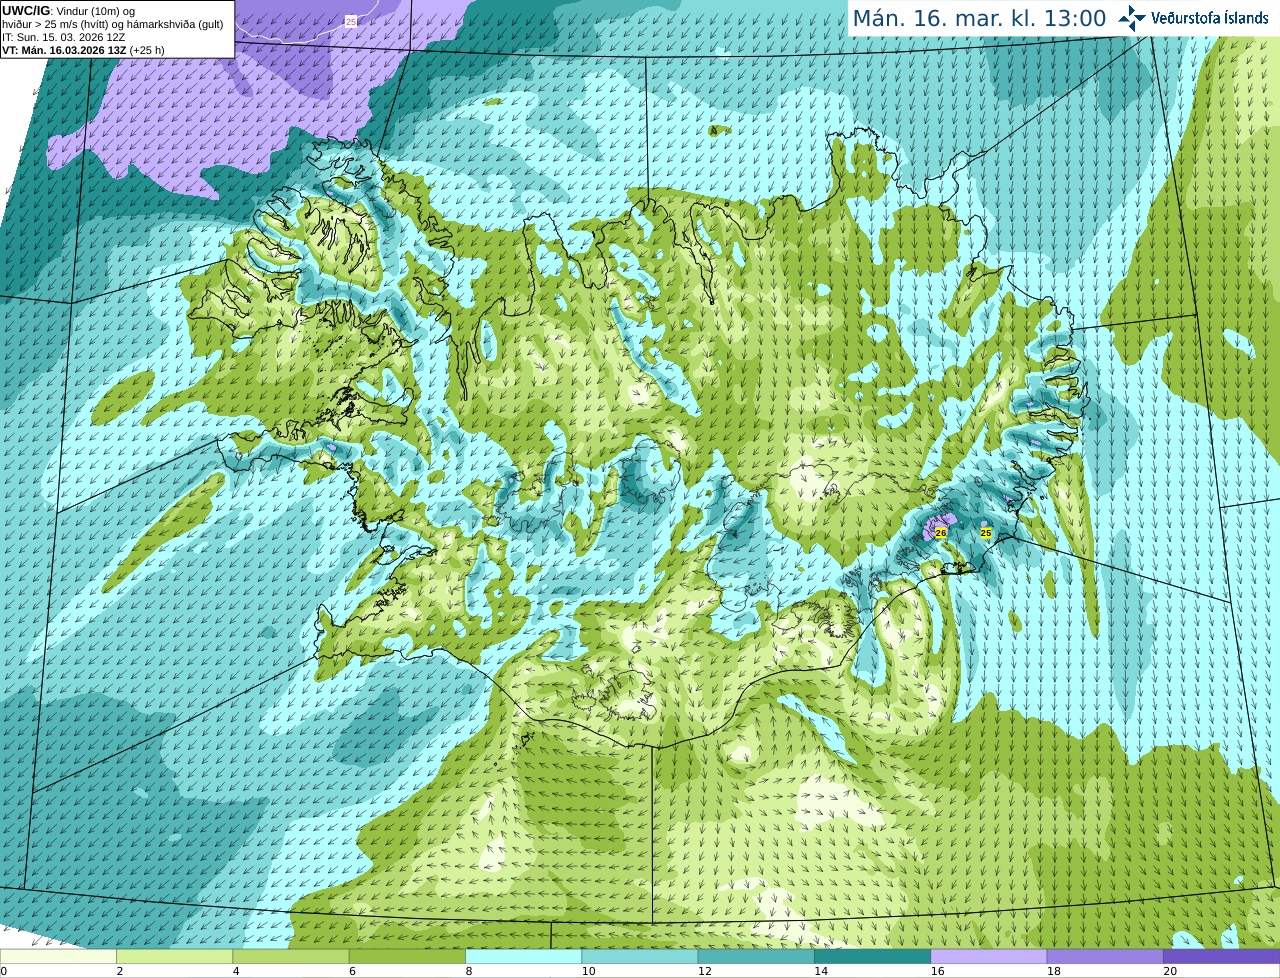Click the legend scale value '18'
Image resolution: width=1280 pixels, height=978 pixels.
[x=1053, y=971]
